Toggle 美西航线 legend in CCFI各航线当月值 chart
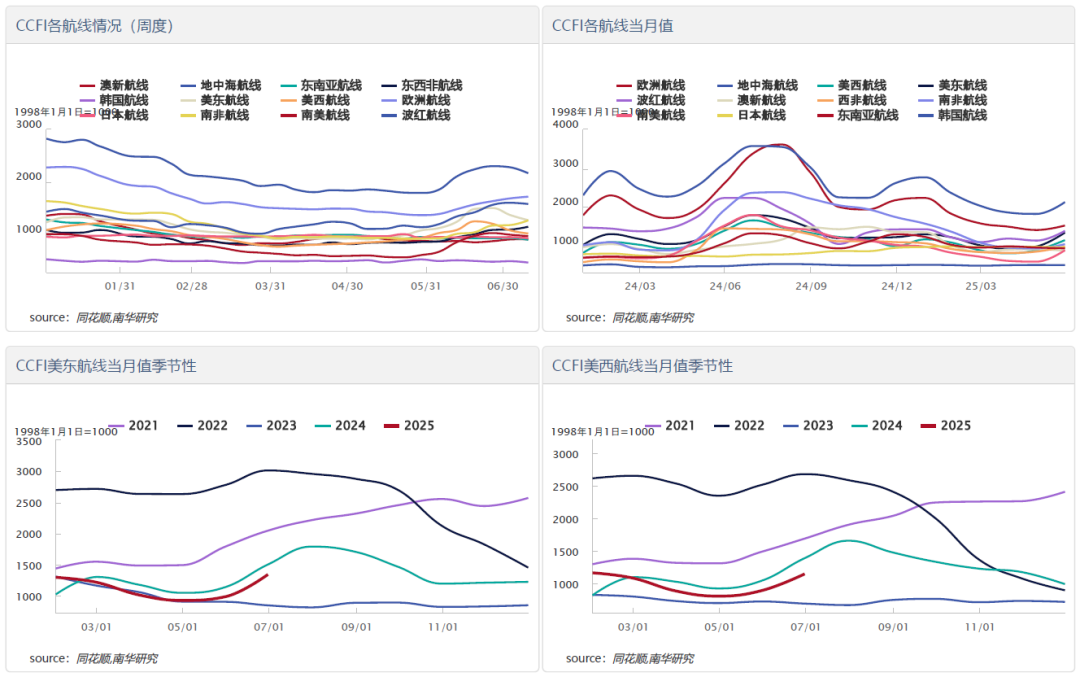Screen dimensions: 1080x677 pyautogui.click(x=852, y=85)
